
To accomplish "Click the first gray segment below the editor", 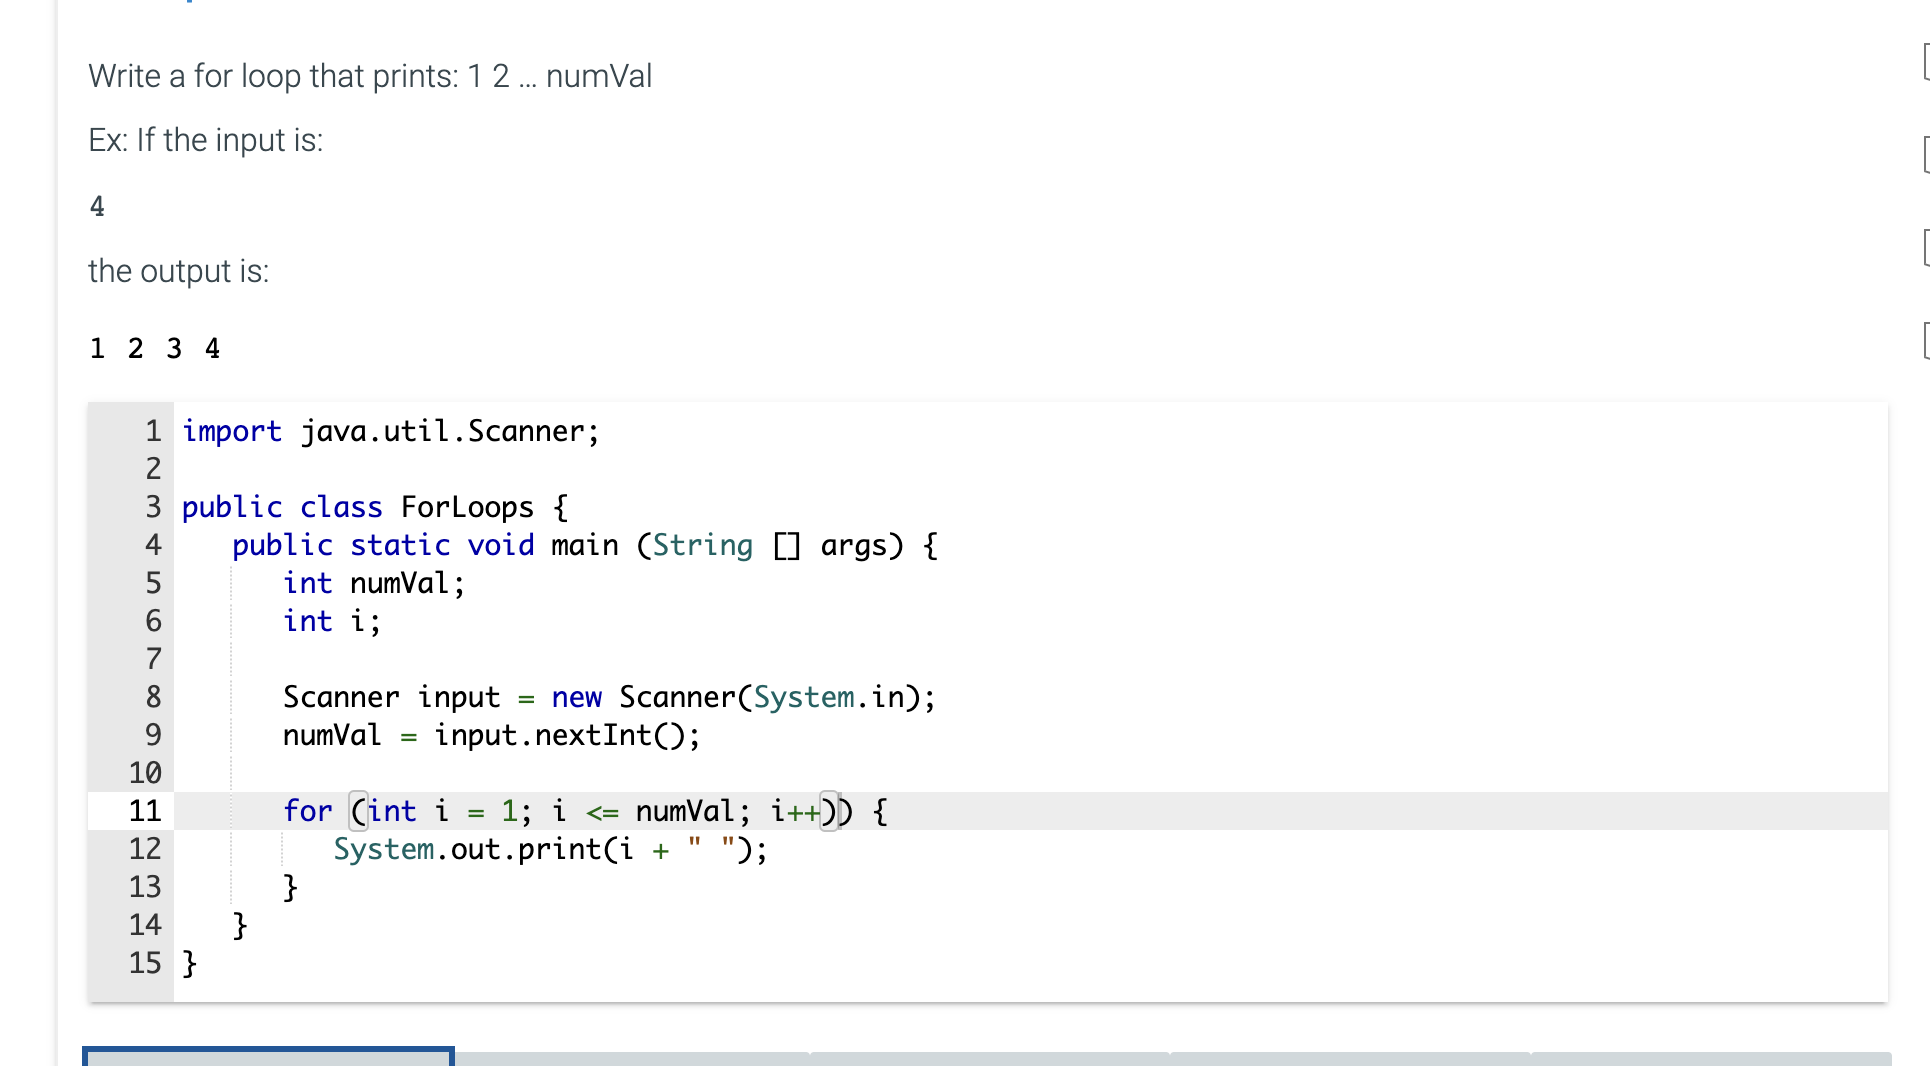I will 630,1060.
